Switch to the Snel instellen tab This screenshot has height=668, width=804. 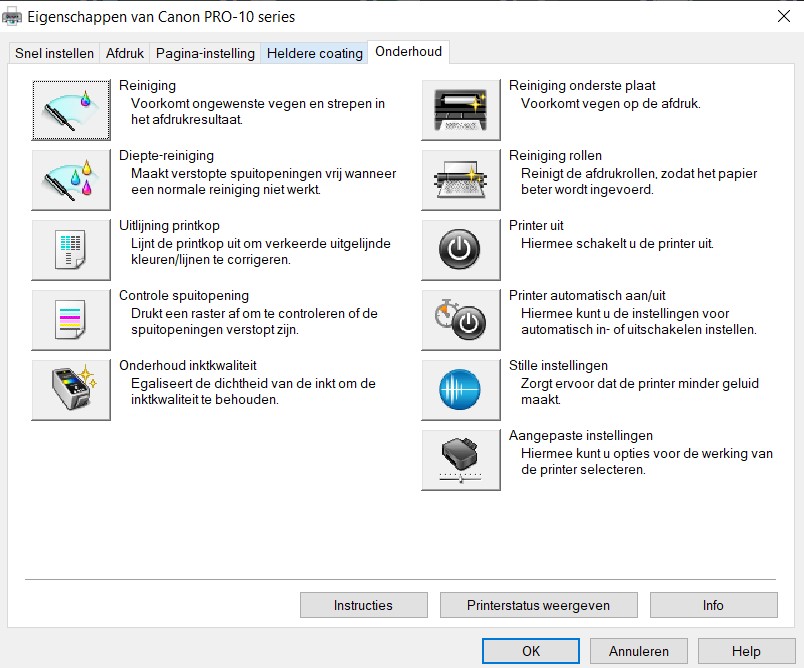click(54, 53)
